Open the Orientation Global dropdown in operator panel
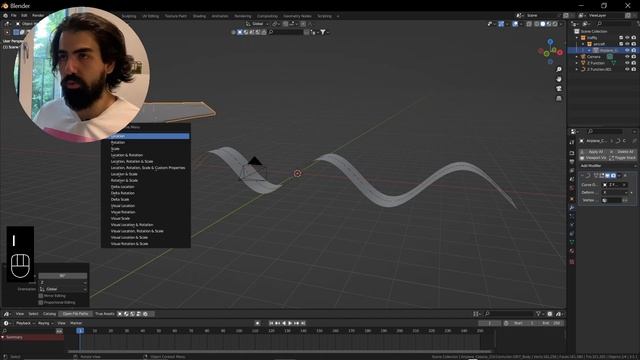640x360 pixels. [63, 289]
